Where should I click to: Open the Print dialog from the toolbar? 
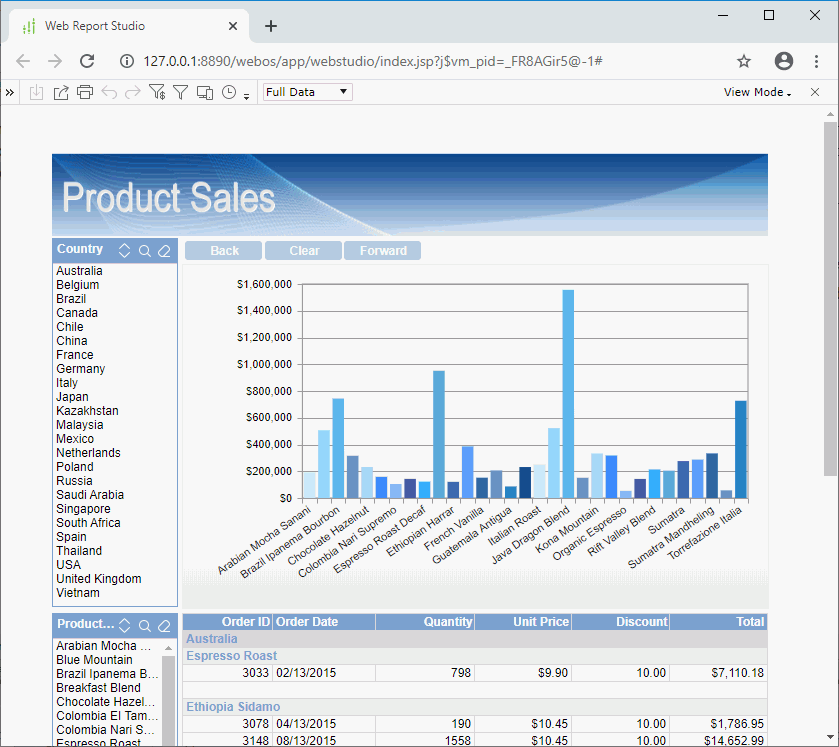tap(85, 92)
